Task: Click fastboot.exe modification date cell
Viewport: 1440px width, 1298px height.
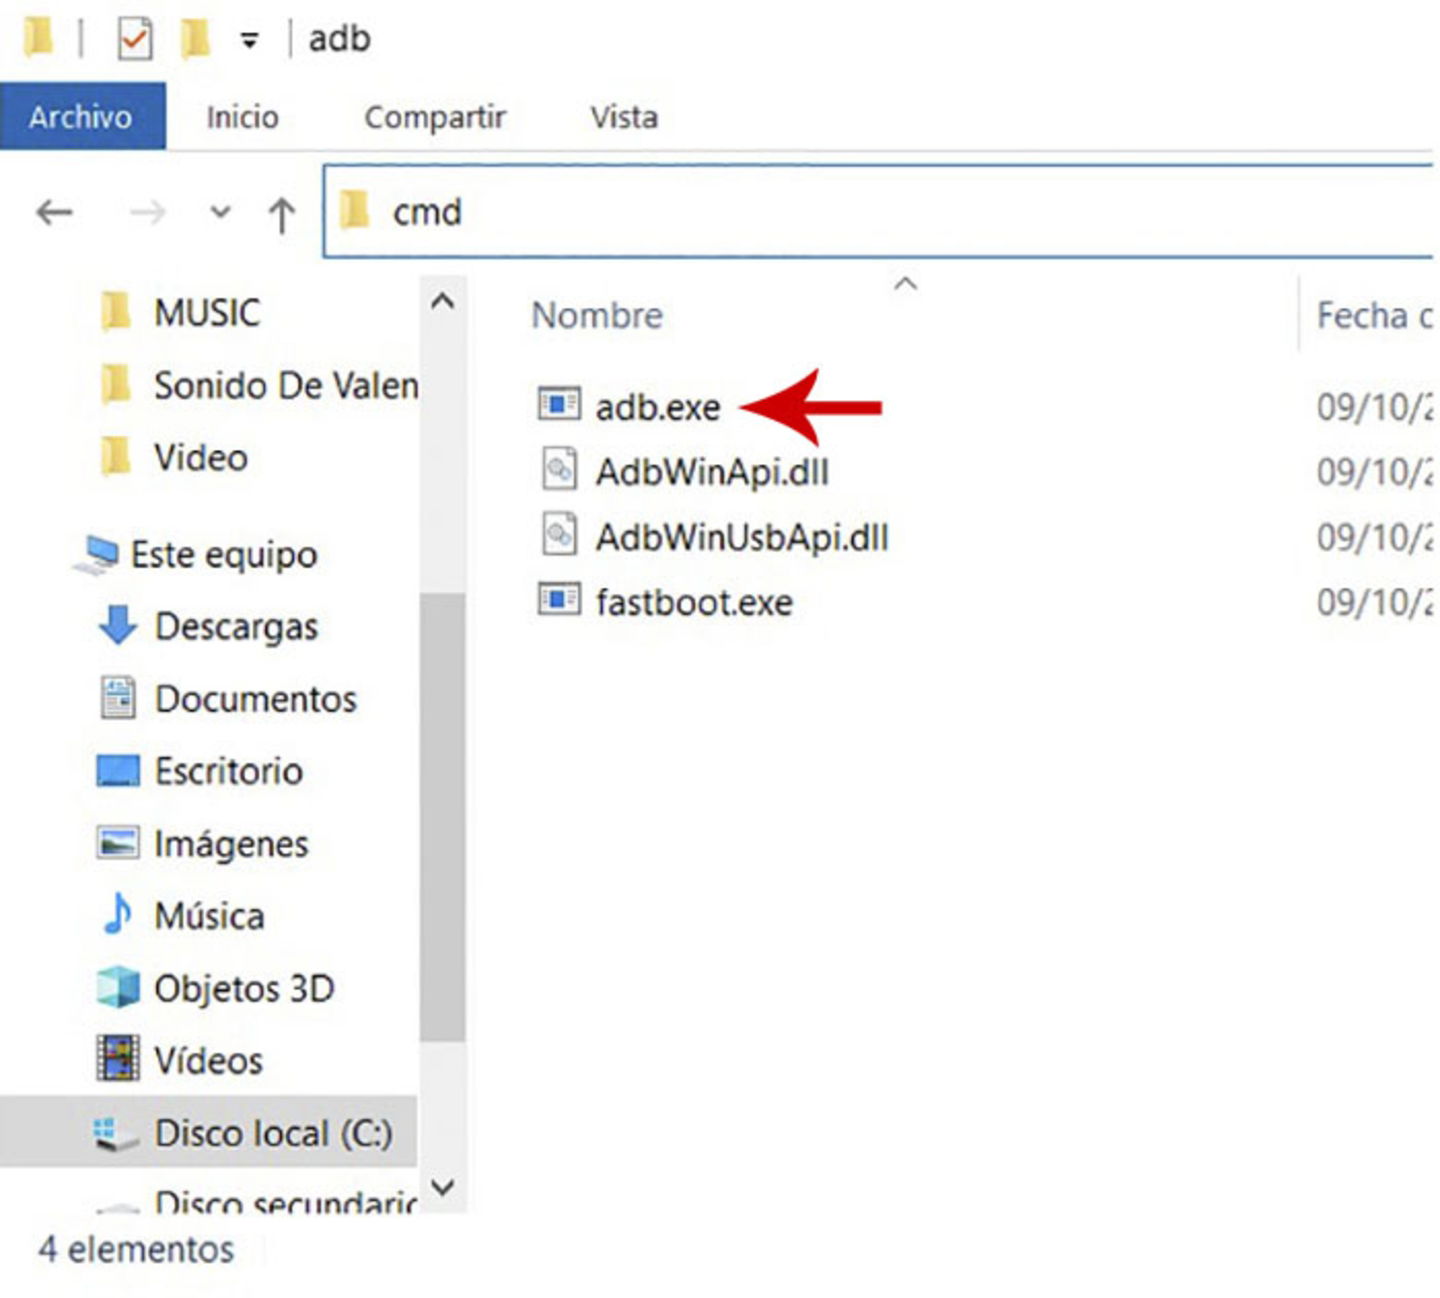Action: (x=1374, y=602)
